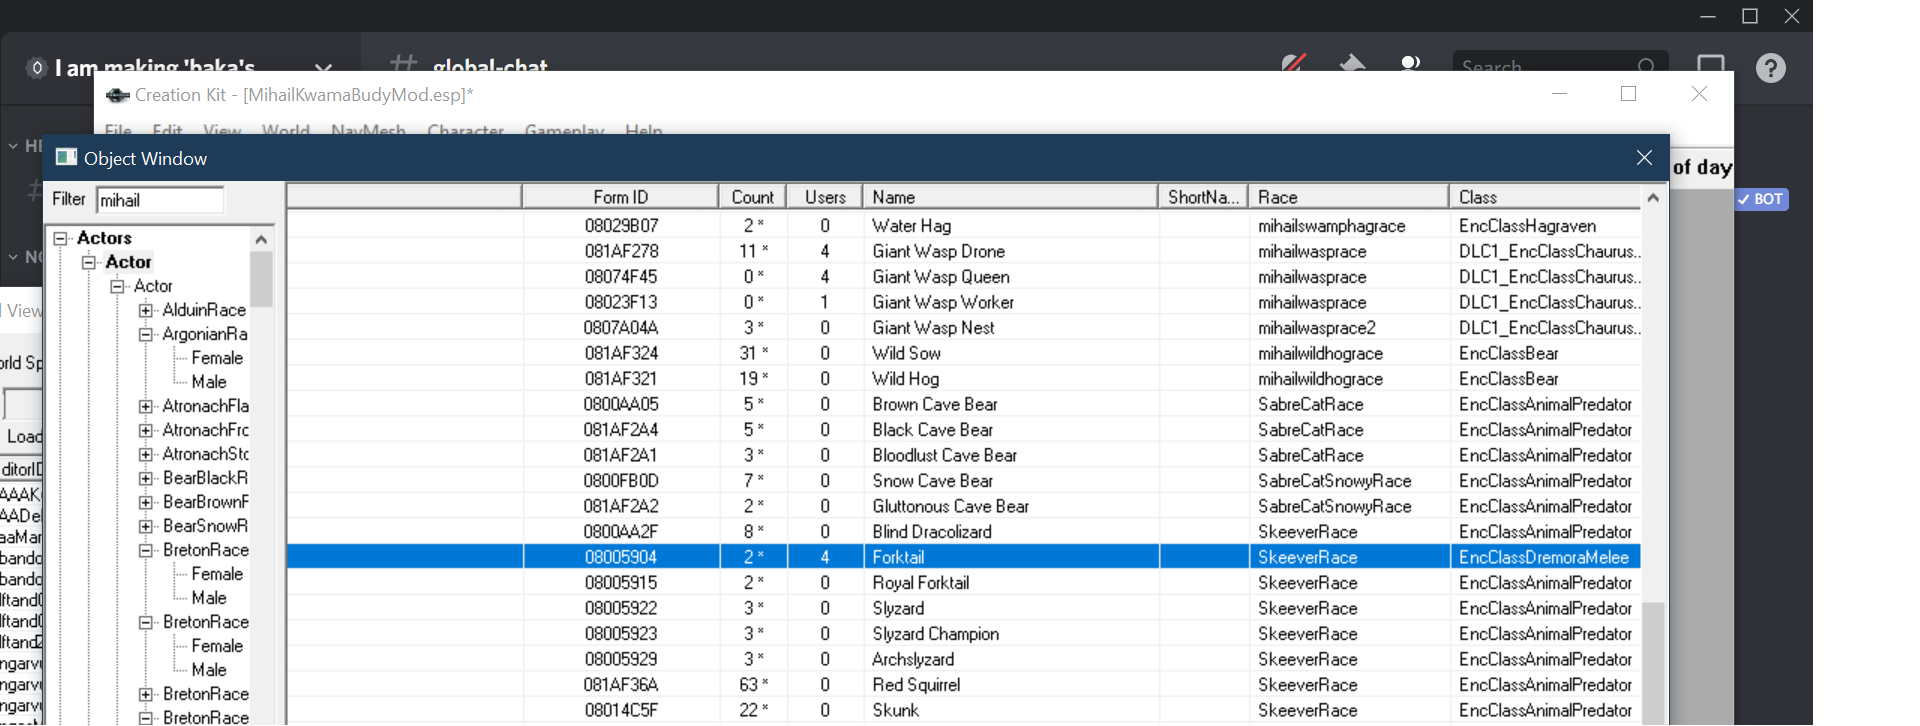Collapse the top-level Actors tree node

tap(60, 238)
